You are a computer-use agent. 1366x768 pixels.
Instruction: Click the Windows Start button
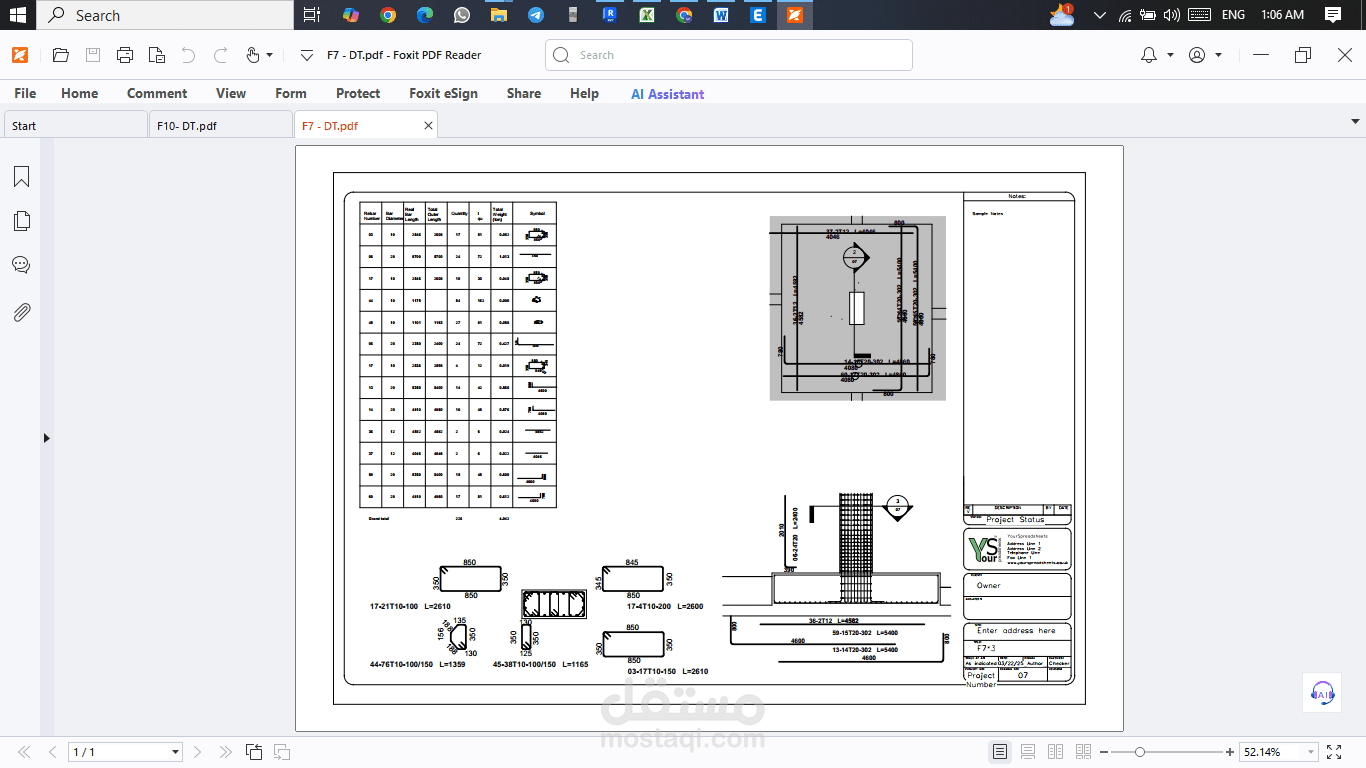click(17, 15)
